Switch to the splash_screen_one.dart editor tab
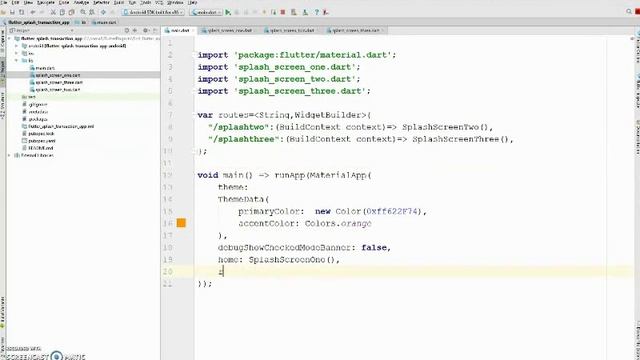Image resolution: width=640 pixels, height=360 pixels. point(229,30)
